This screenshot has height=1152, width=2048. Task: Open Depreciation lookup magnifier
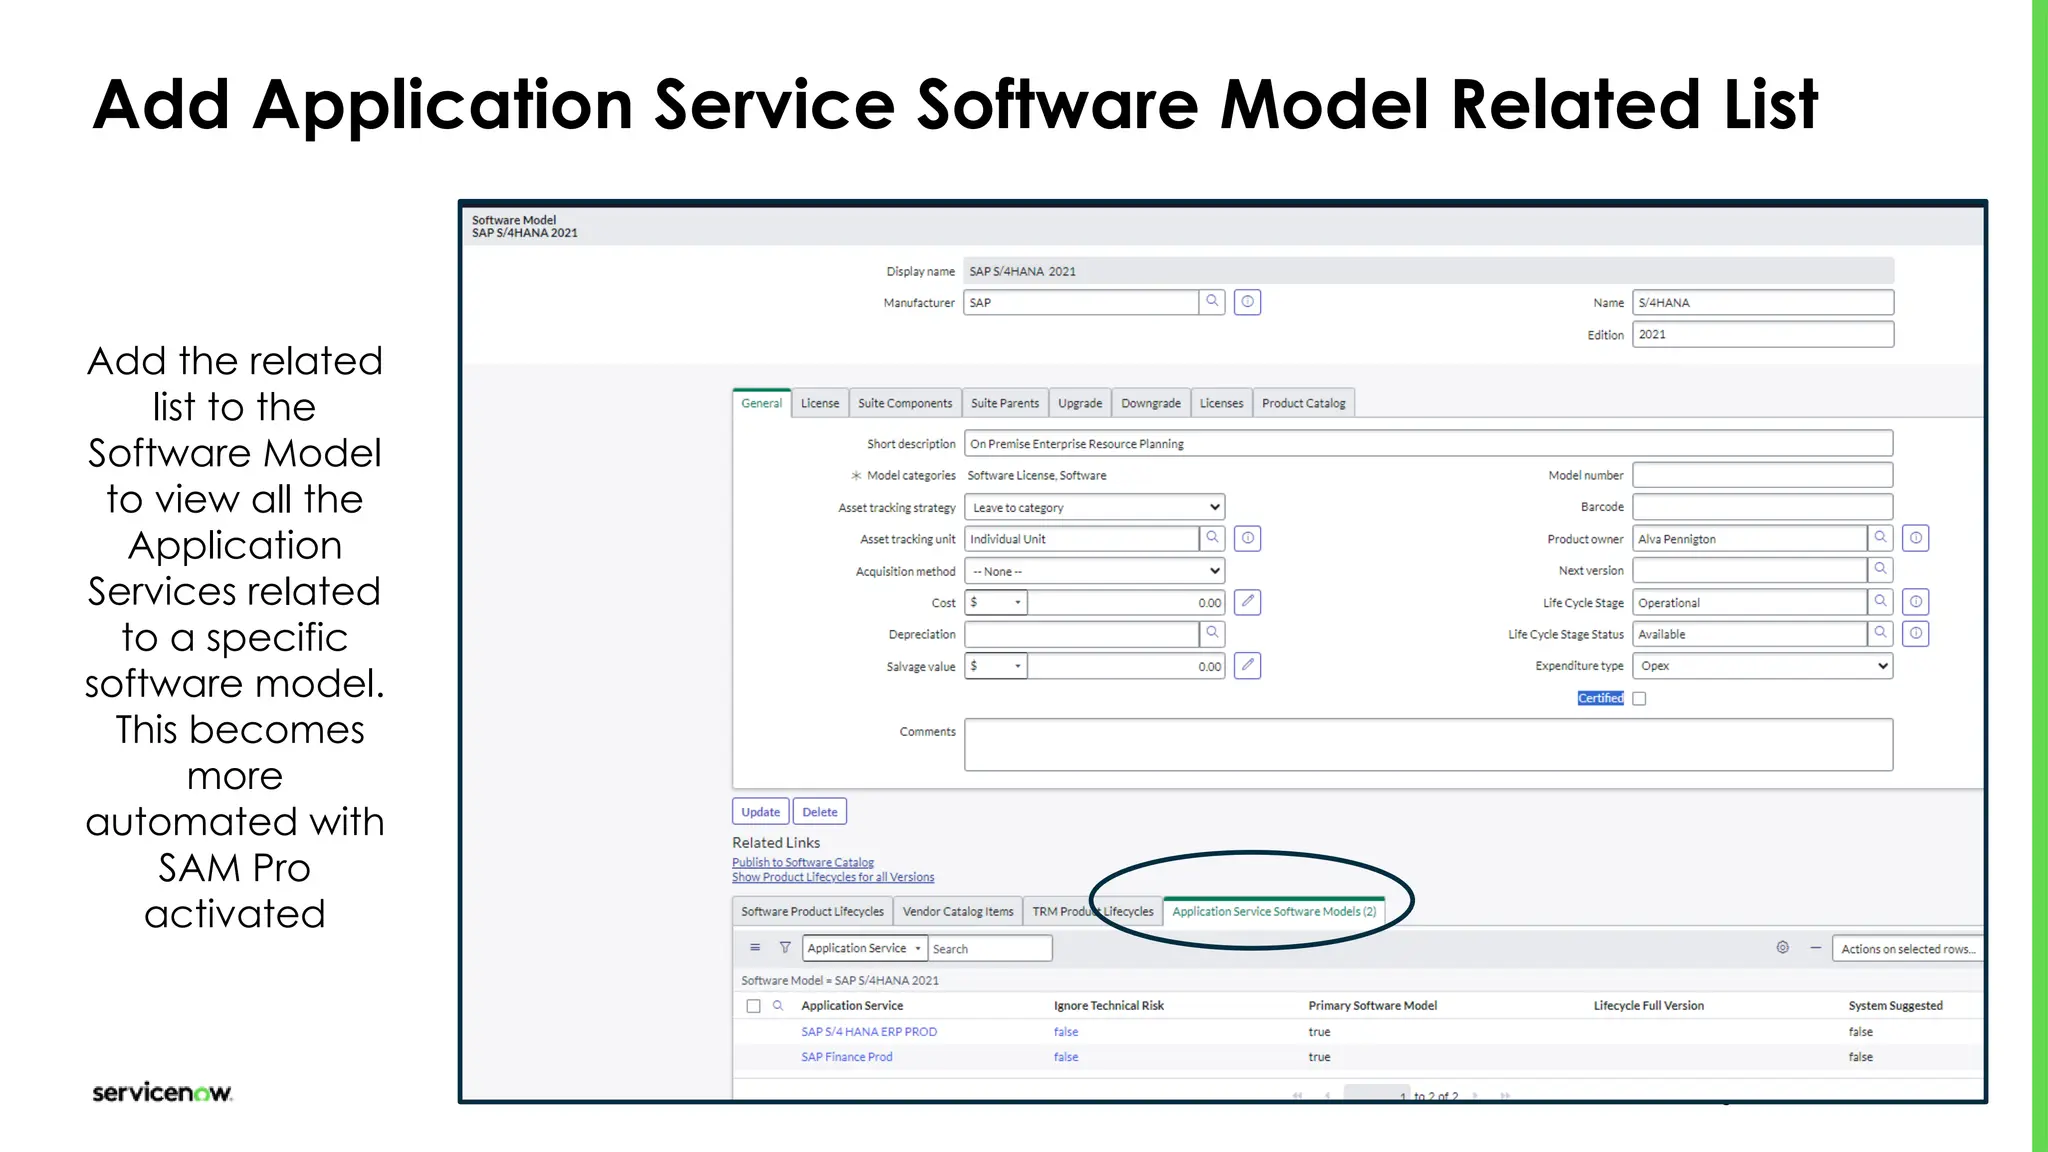(1212, 633)
